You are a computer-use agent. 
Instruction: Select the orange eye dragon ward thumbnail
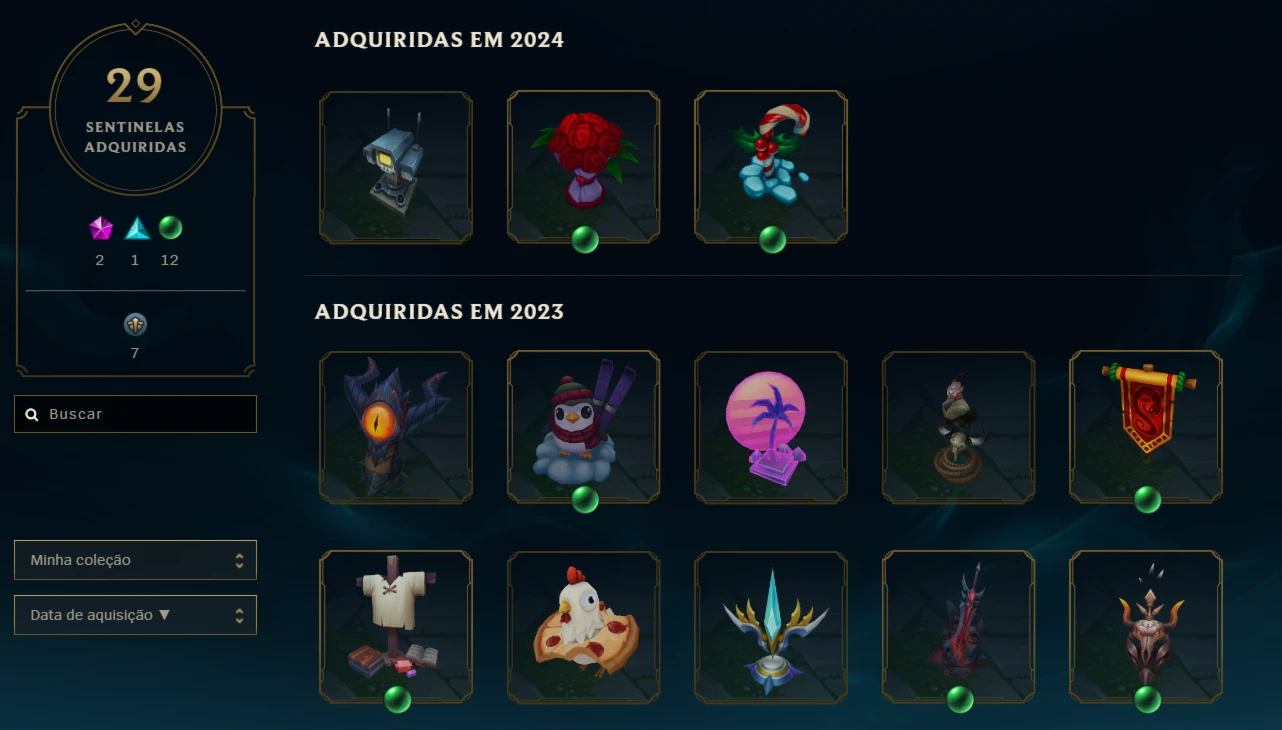[396, 427]
